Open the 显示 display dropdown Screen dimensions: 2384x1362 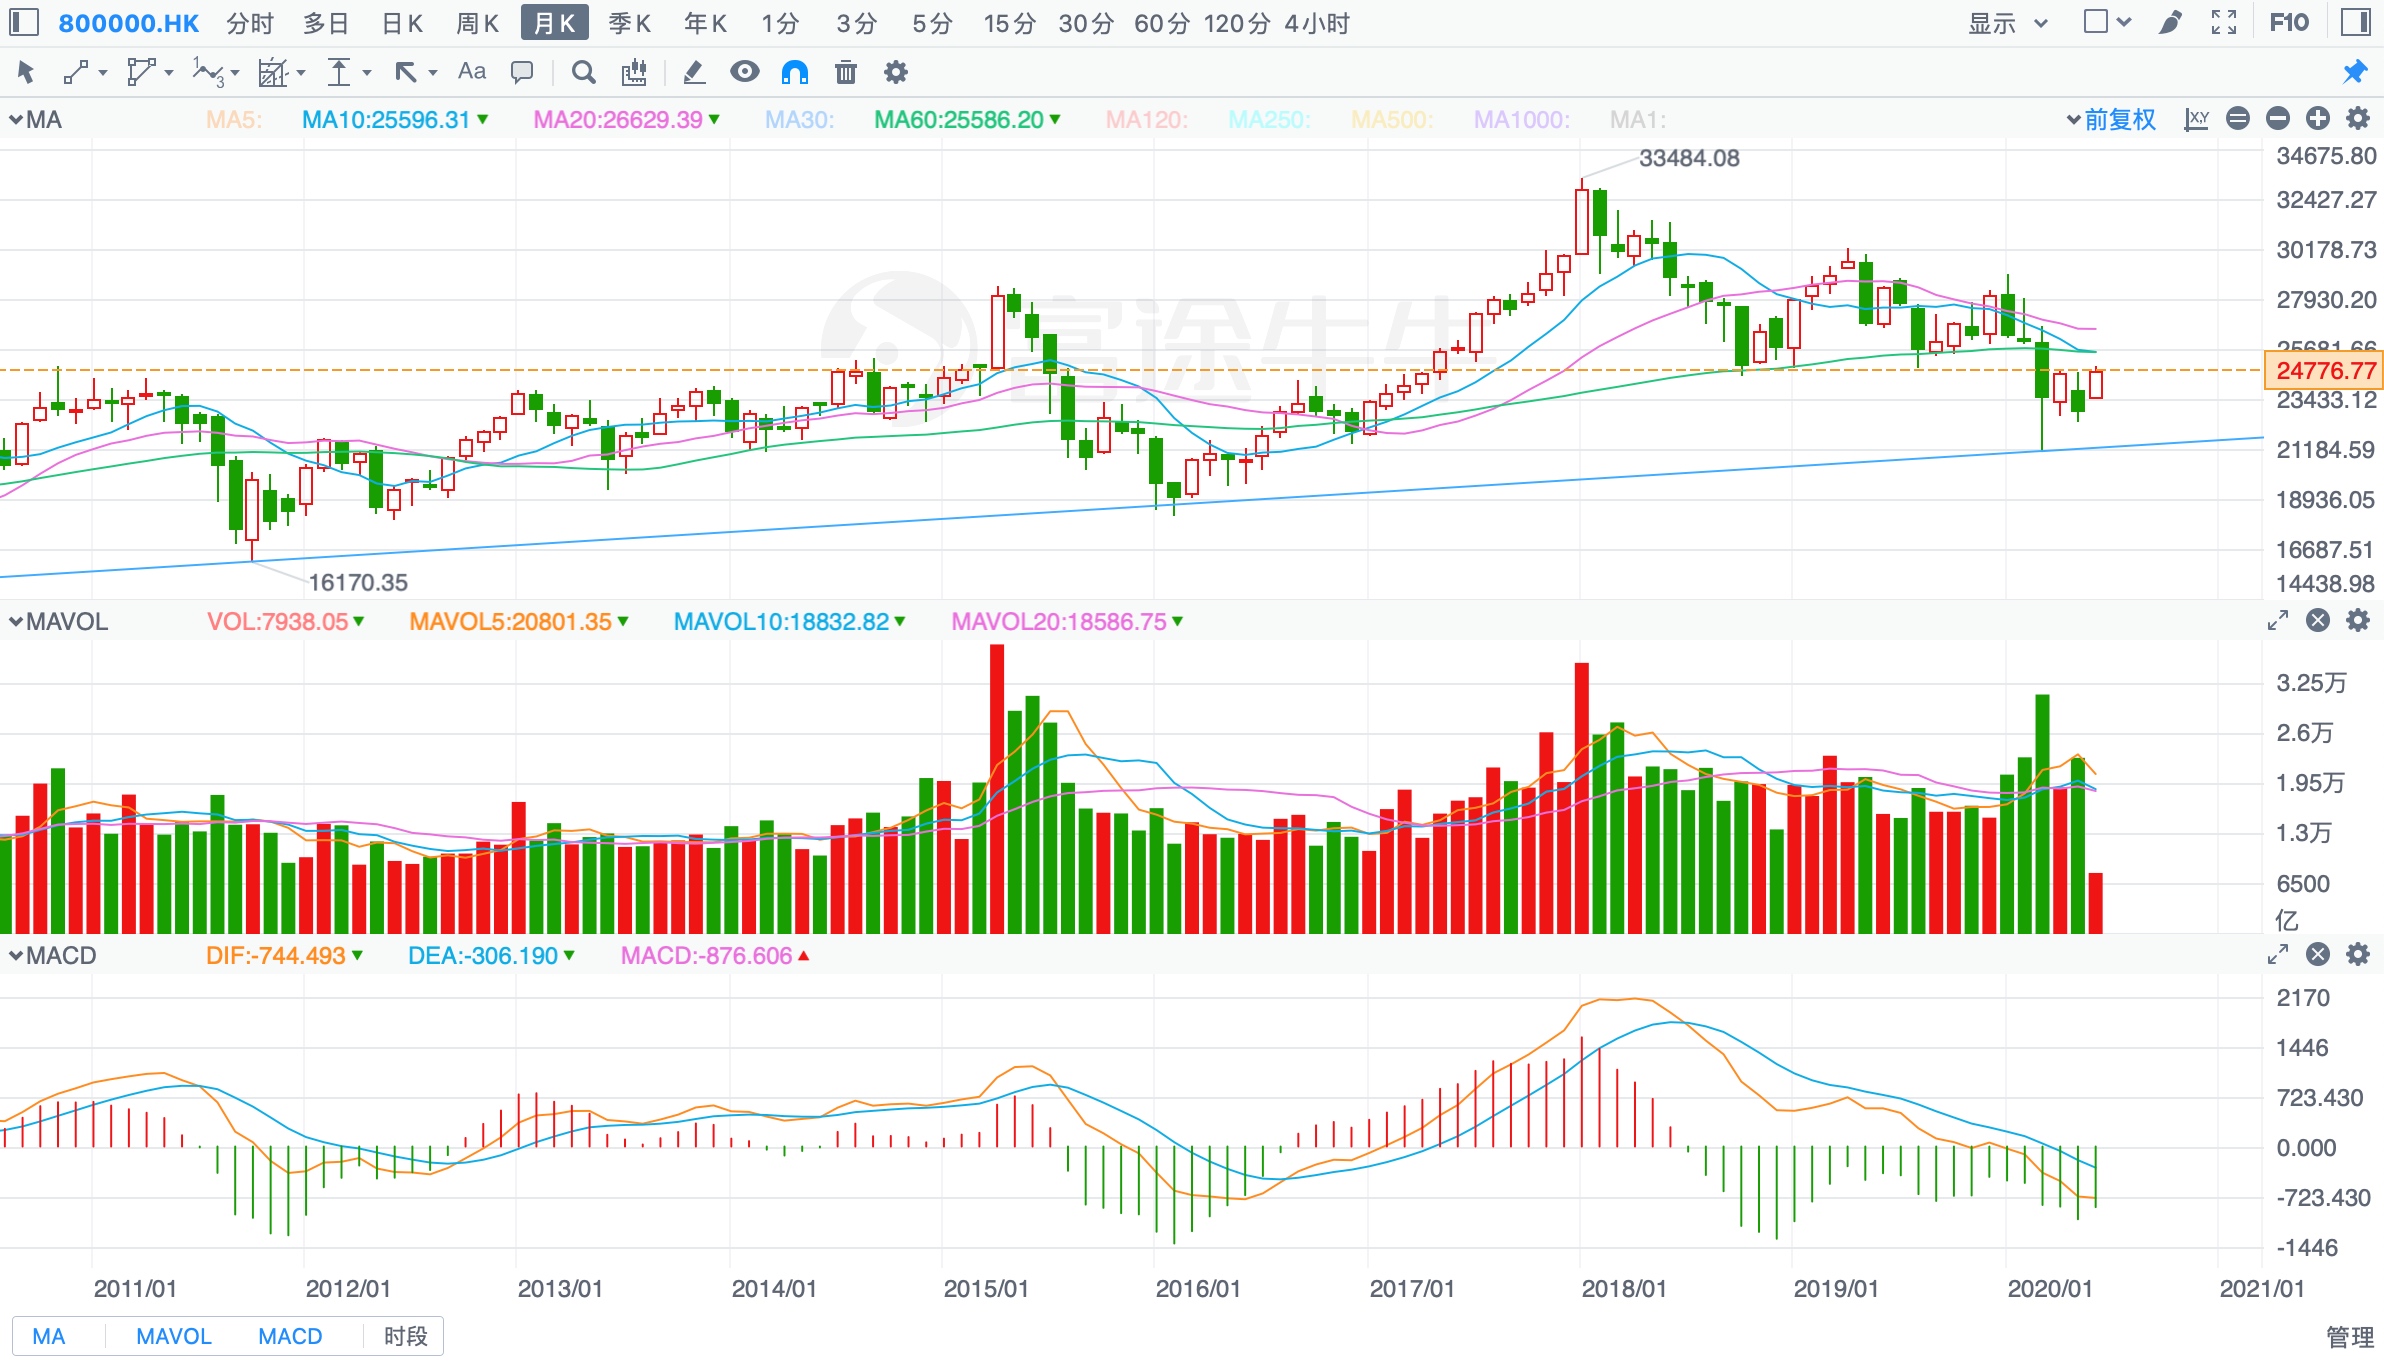[x=2008, y=23]
